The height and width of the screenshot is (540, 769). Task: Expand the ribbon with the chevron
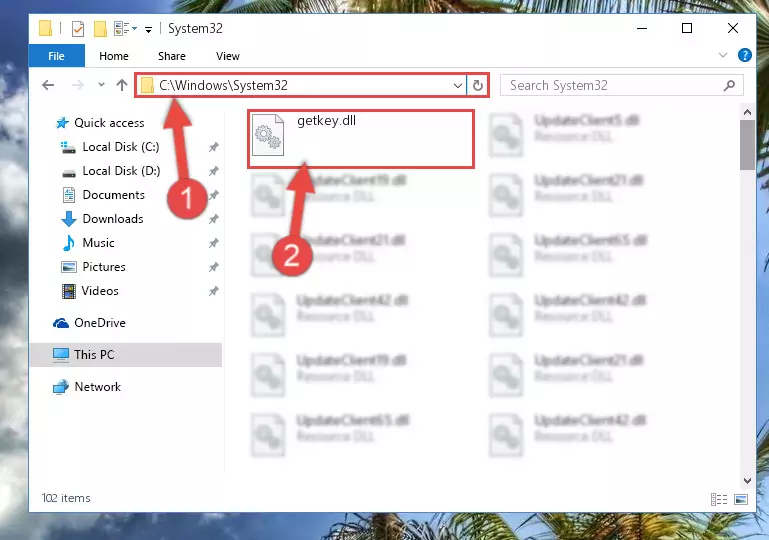[x=722, y=55]
